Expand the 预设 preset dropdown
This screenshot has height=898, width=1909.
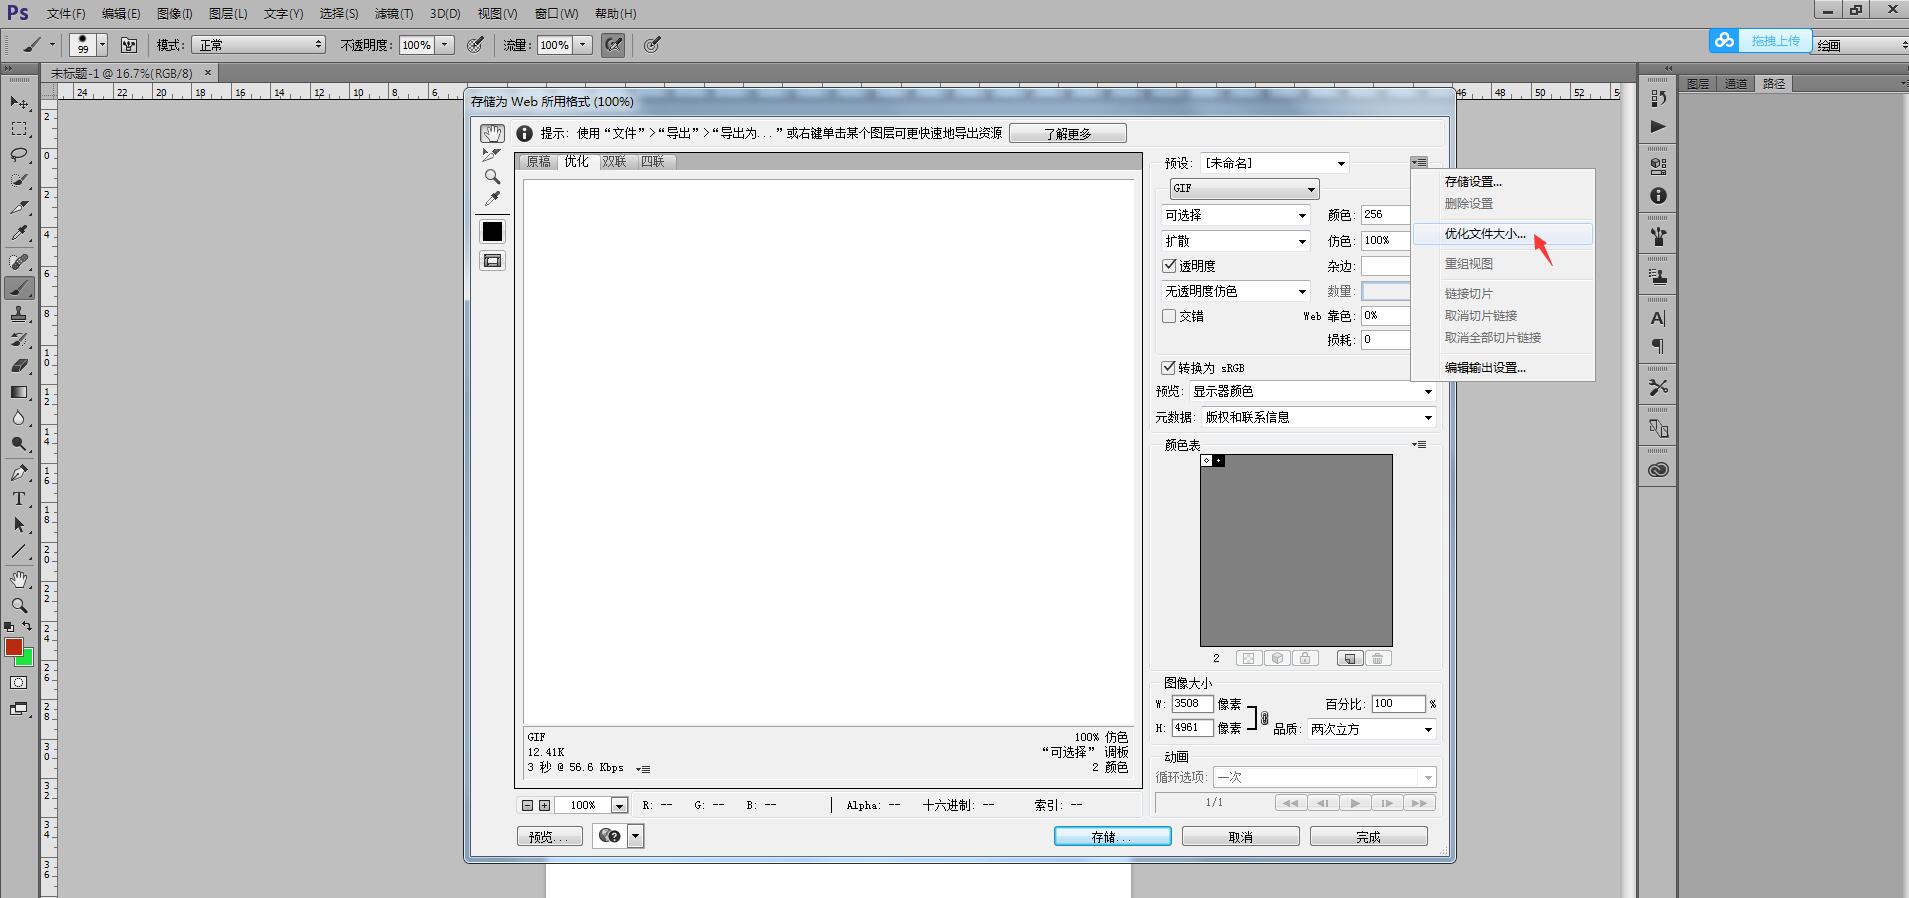point(1274,163)
